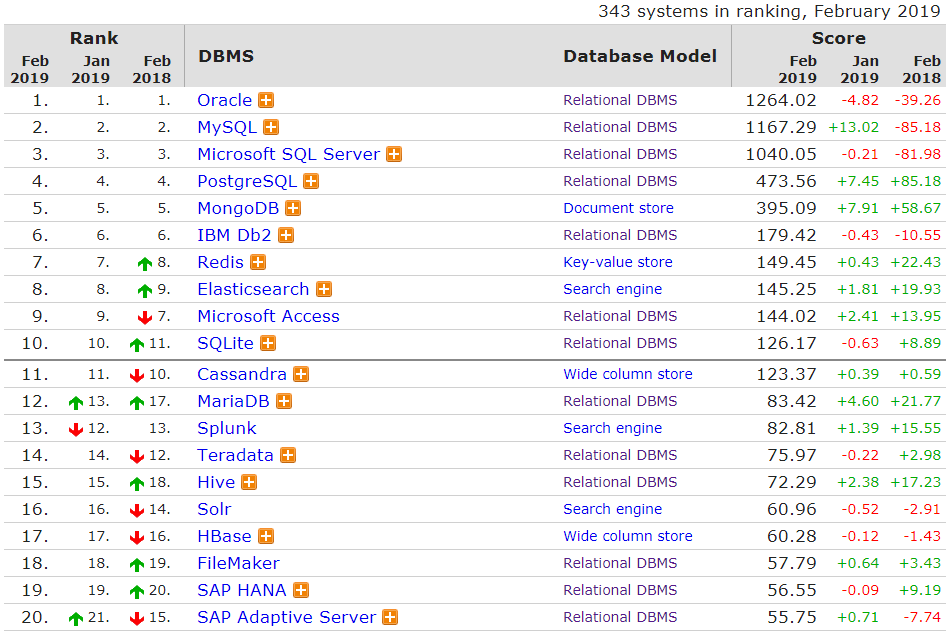Screen dimensions: 950x635
Task: Open the Cassandra link
Action: pyautogui.click(x=242, y=374)
